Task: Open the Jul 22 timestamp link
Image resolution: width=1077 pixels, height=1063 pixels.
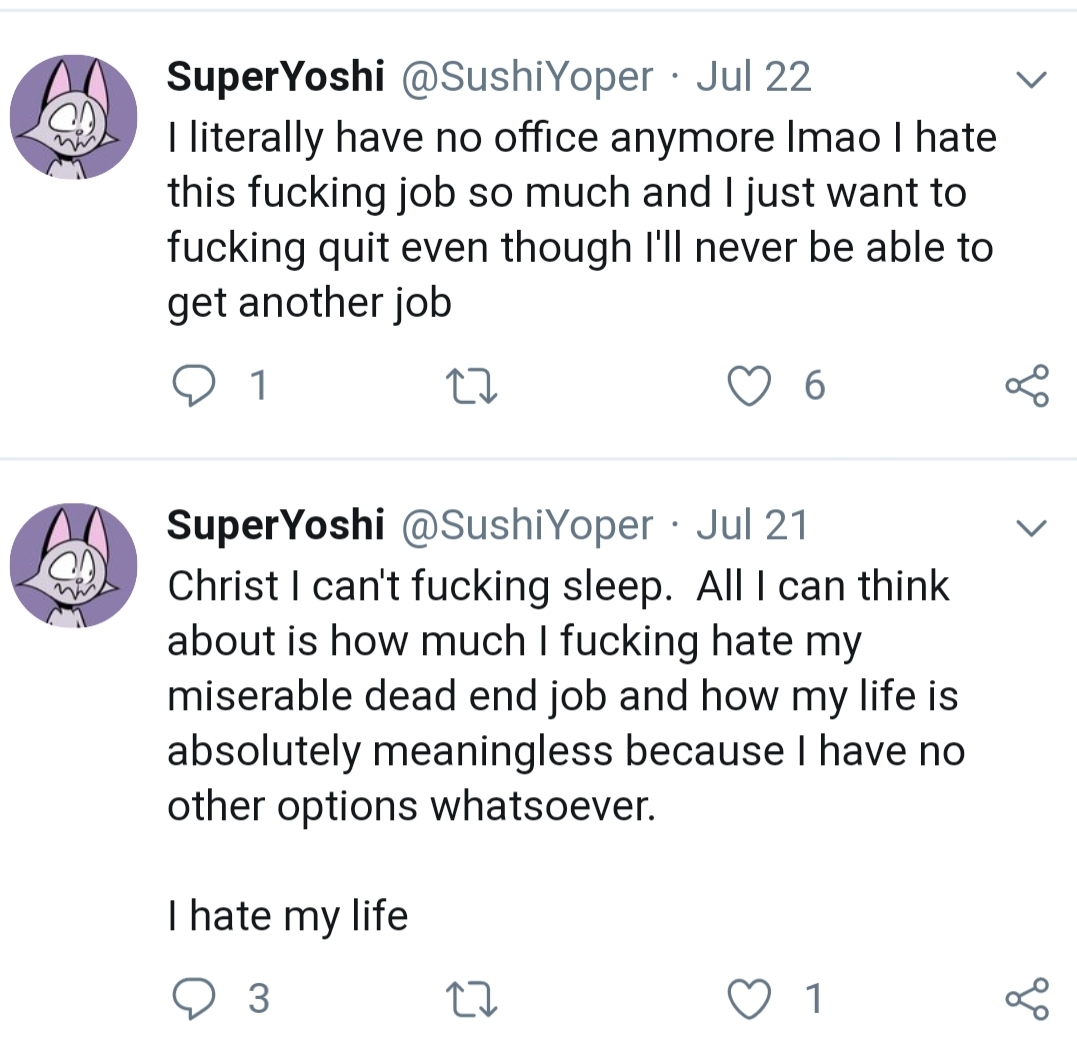Action: click(753, 77)
